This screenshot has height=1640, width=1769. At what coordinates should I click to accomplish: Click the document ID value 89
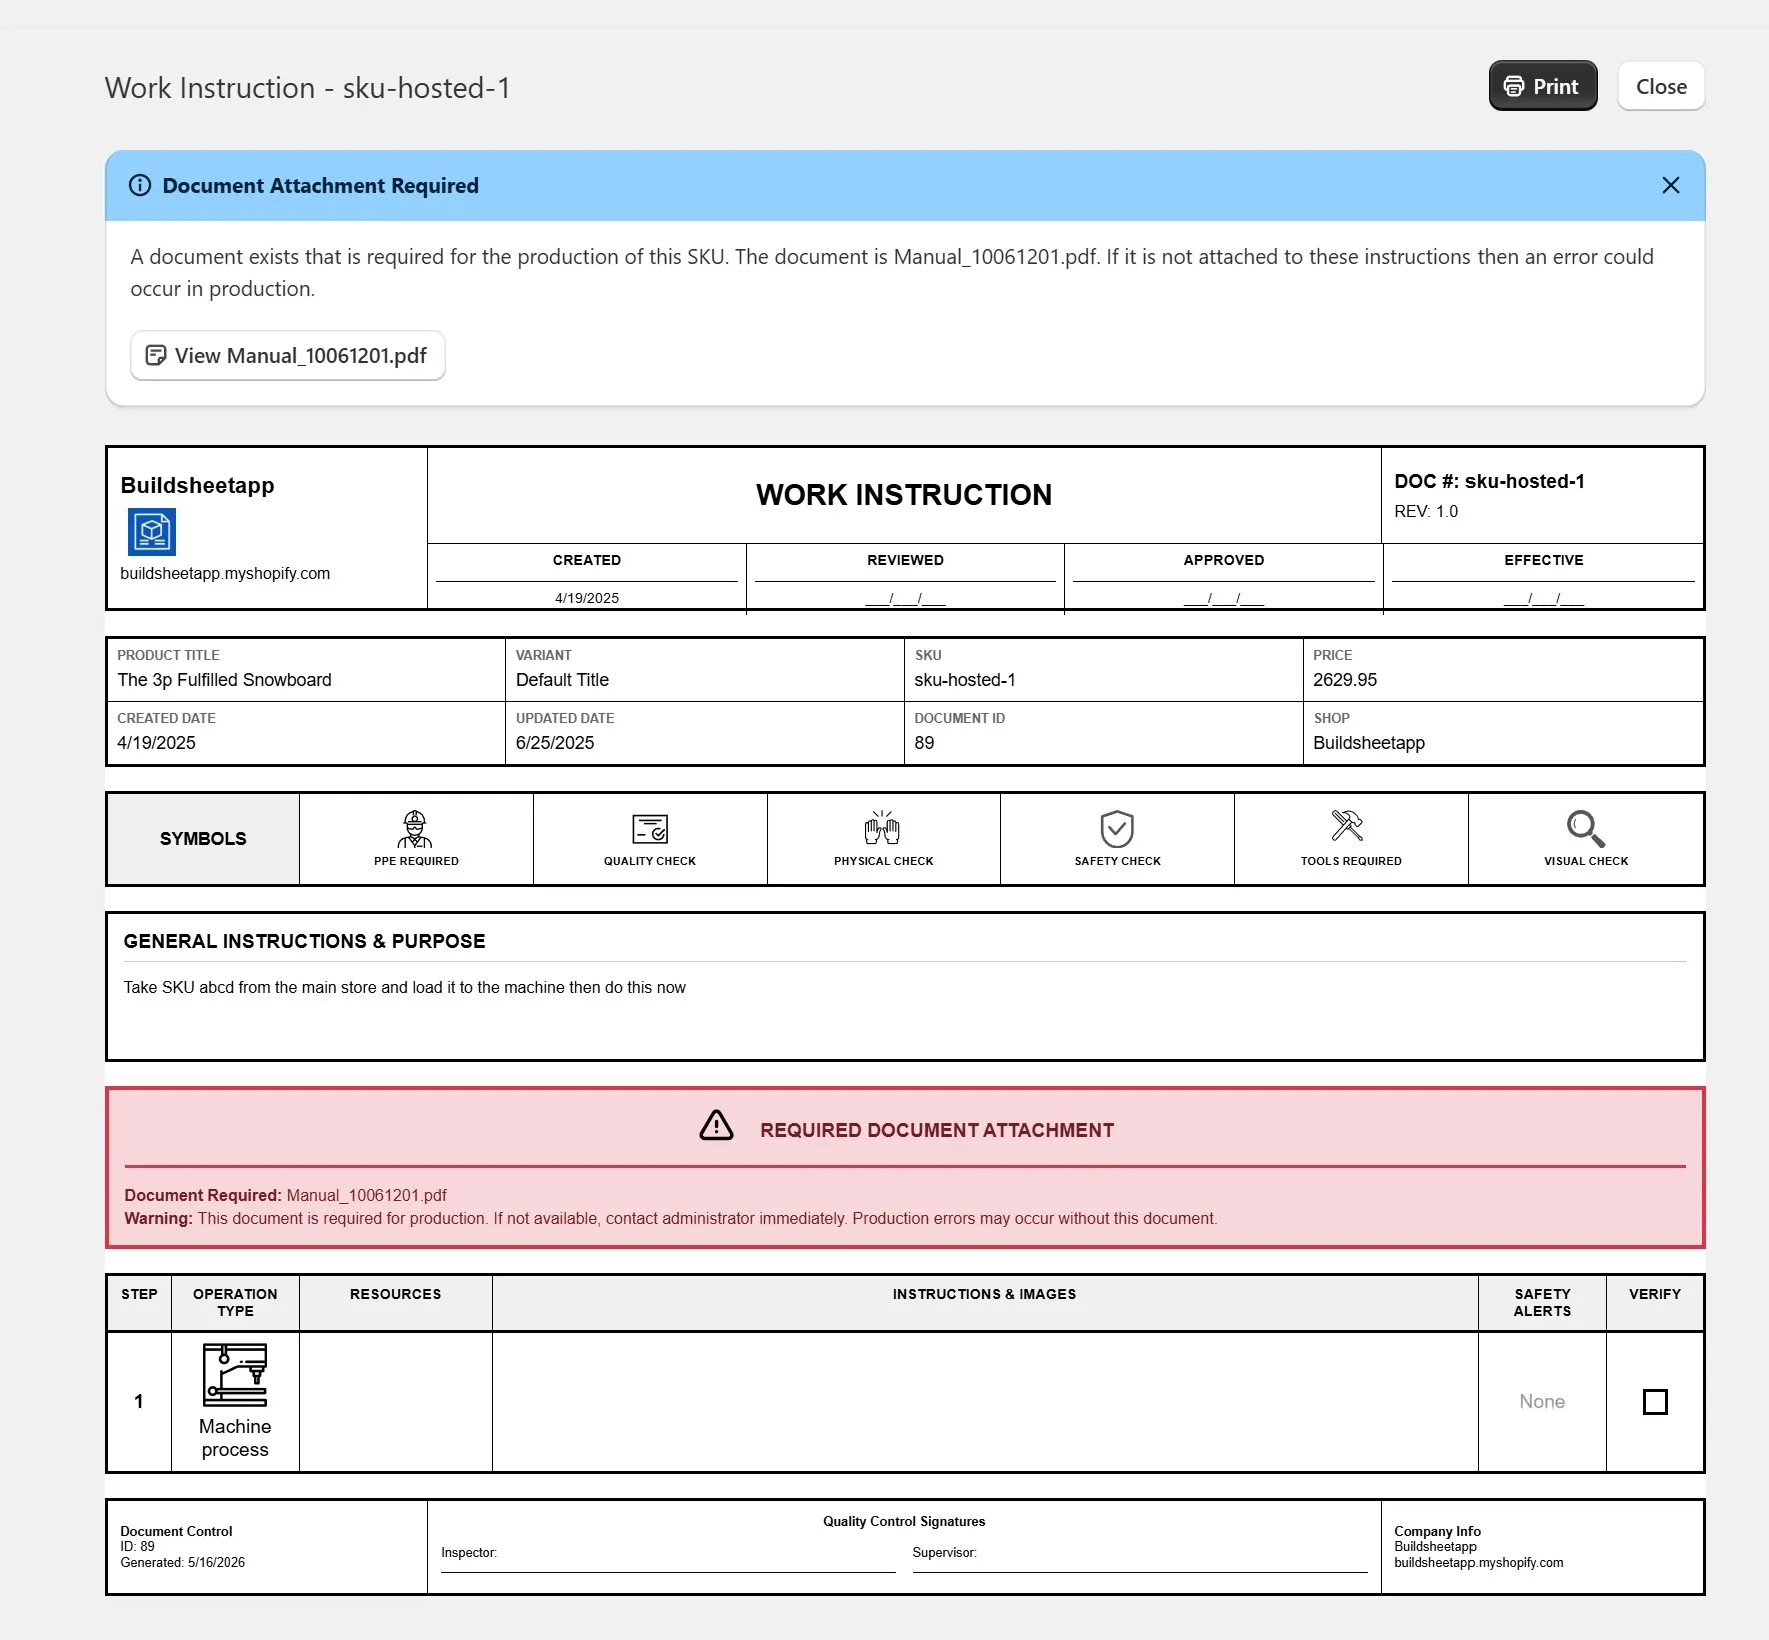click(924, 743)
